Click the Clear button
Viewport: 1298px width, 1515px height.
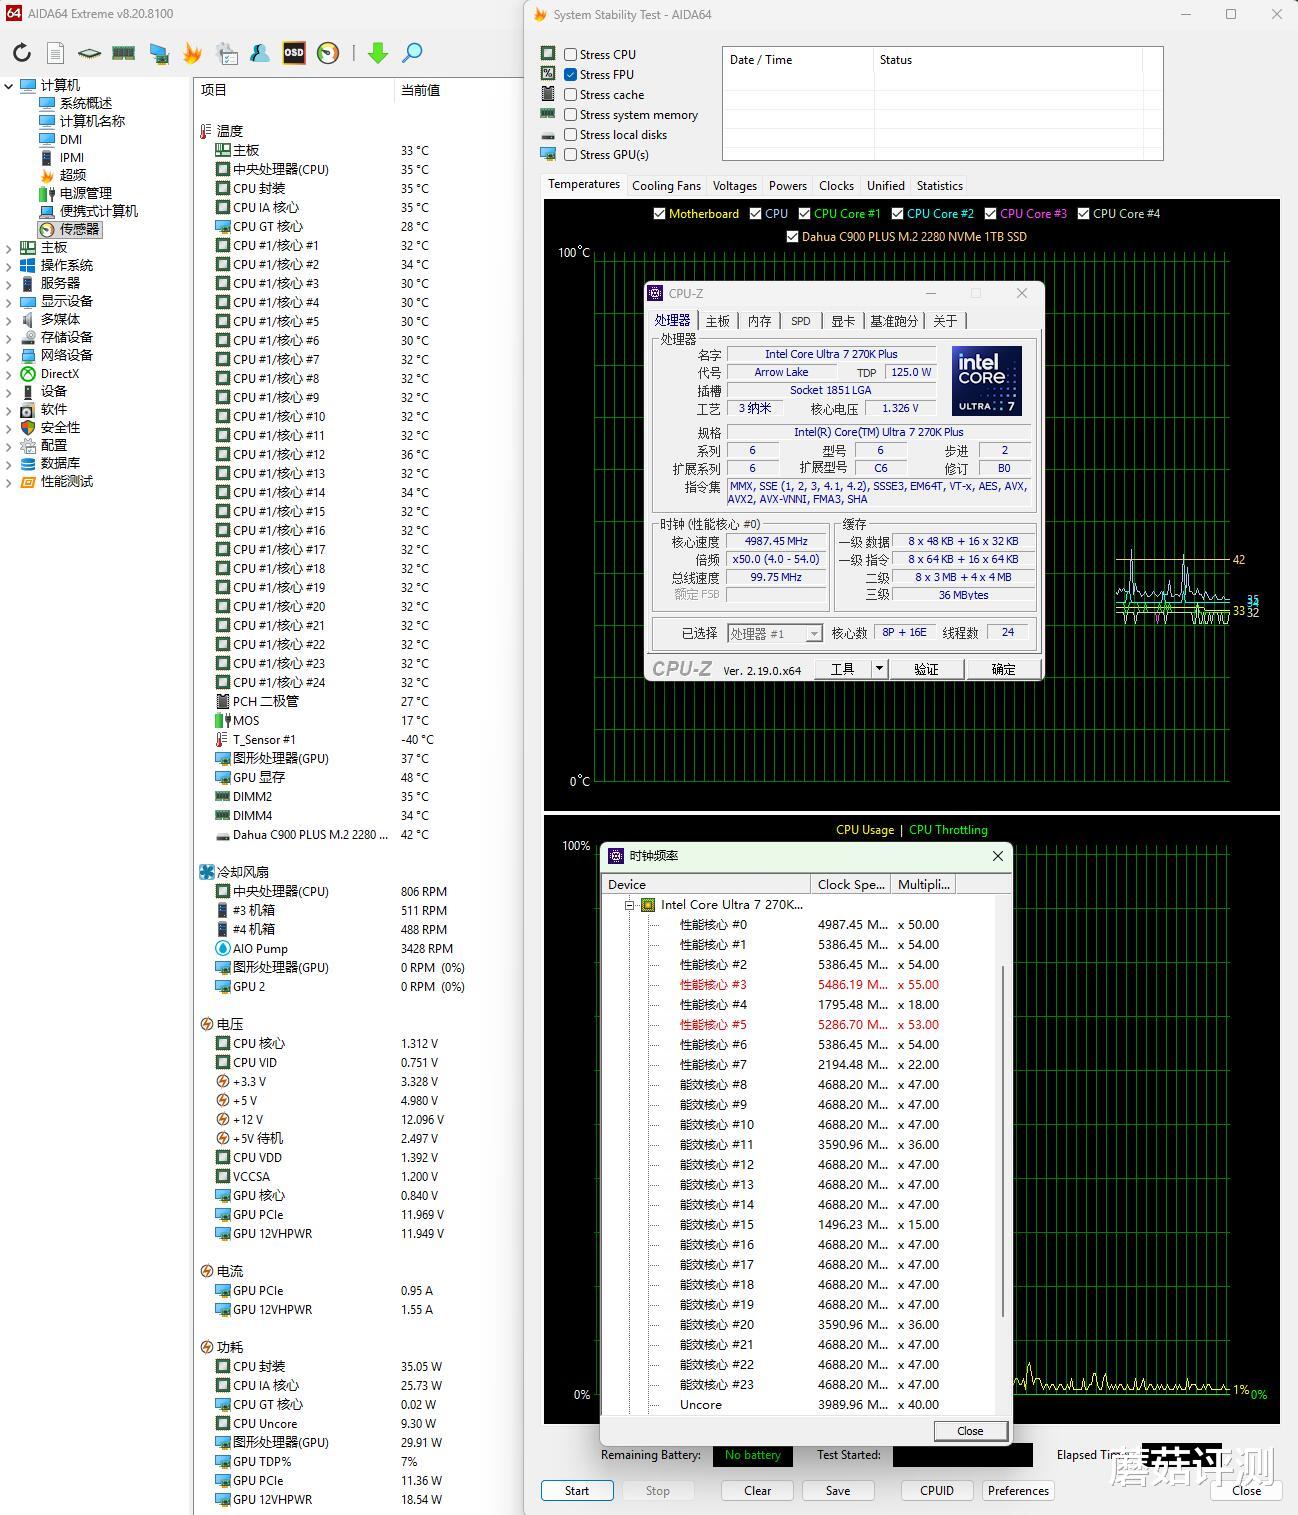[x=758, y=1491]
